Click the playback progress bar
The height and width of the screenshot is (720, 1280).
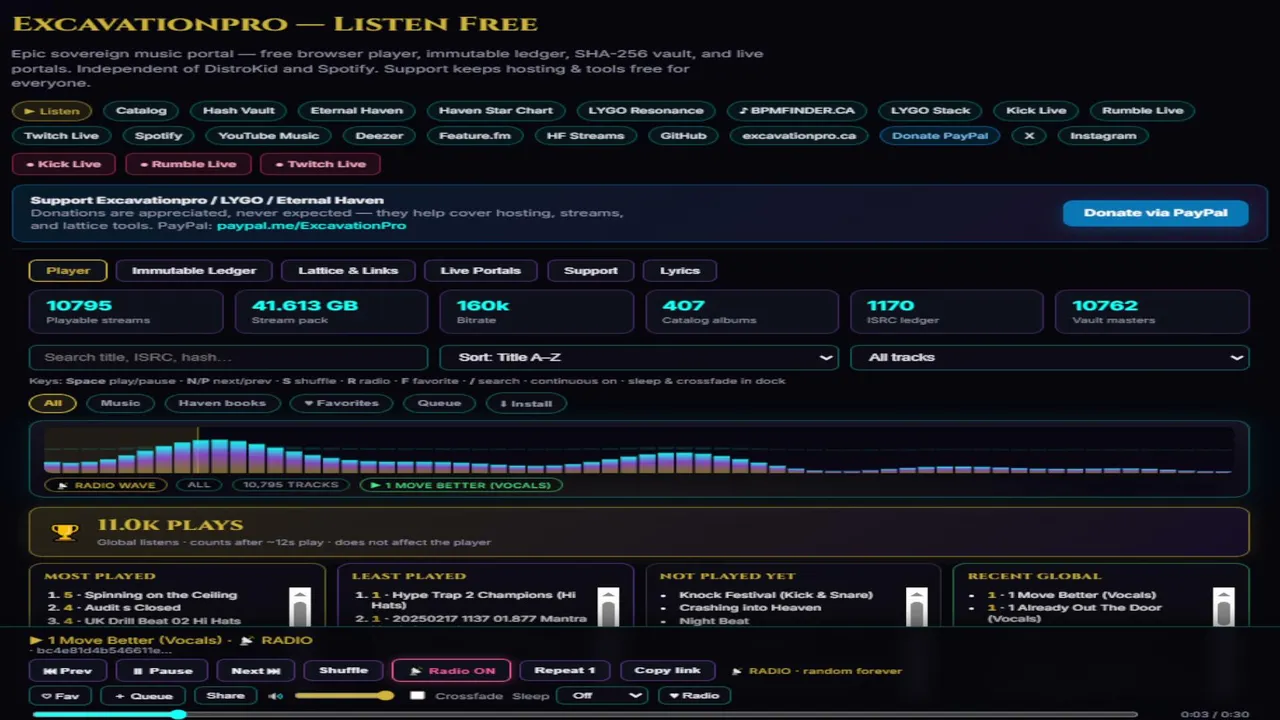point(585,714)
